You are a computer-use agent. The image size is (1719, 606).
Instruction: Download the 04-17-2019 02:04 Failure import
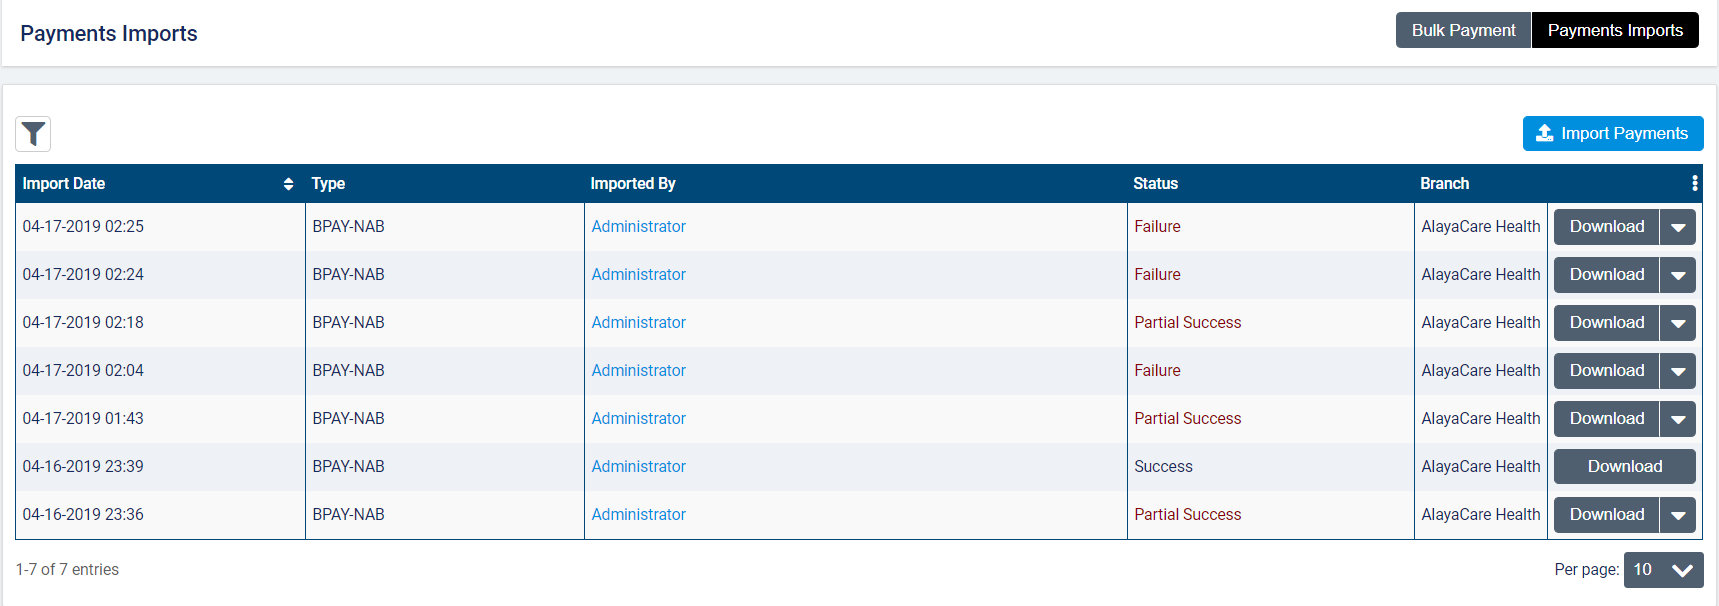[x=1606, y=371]
